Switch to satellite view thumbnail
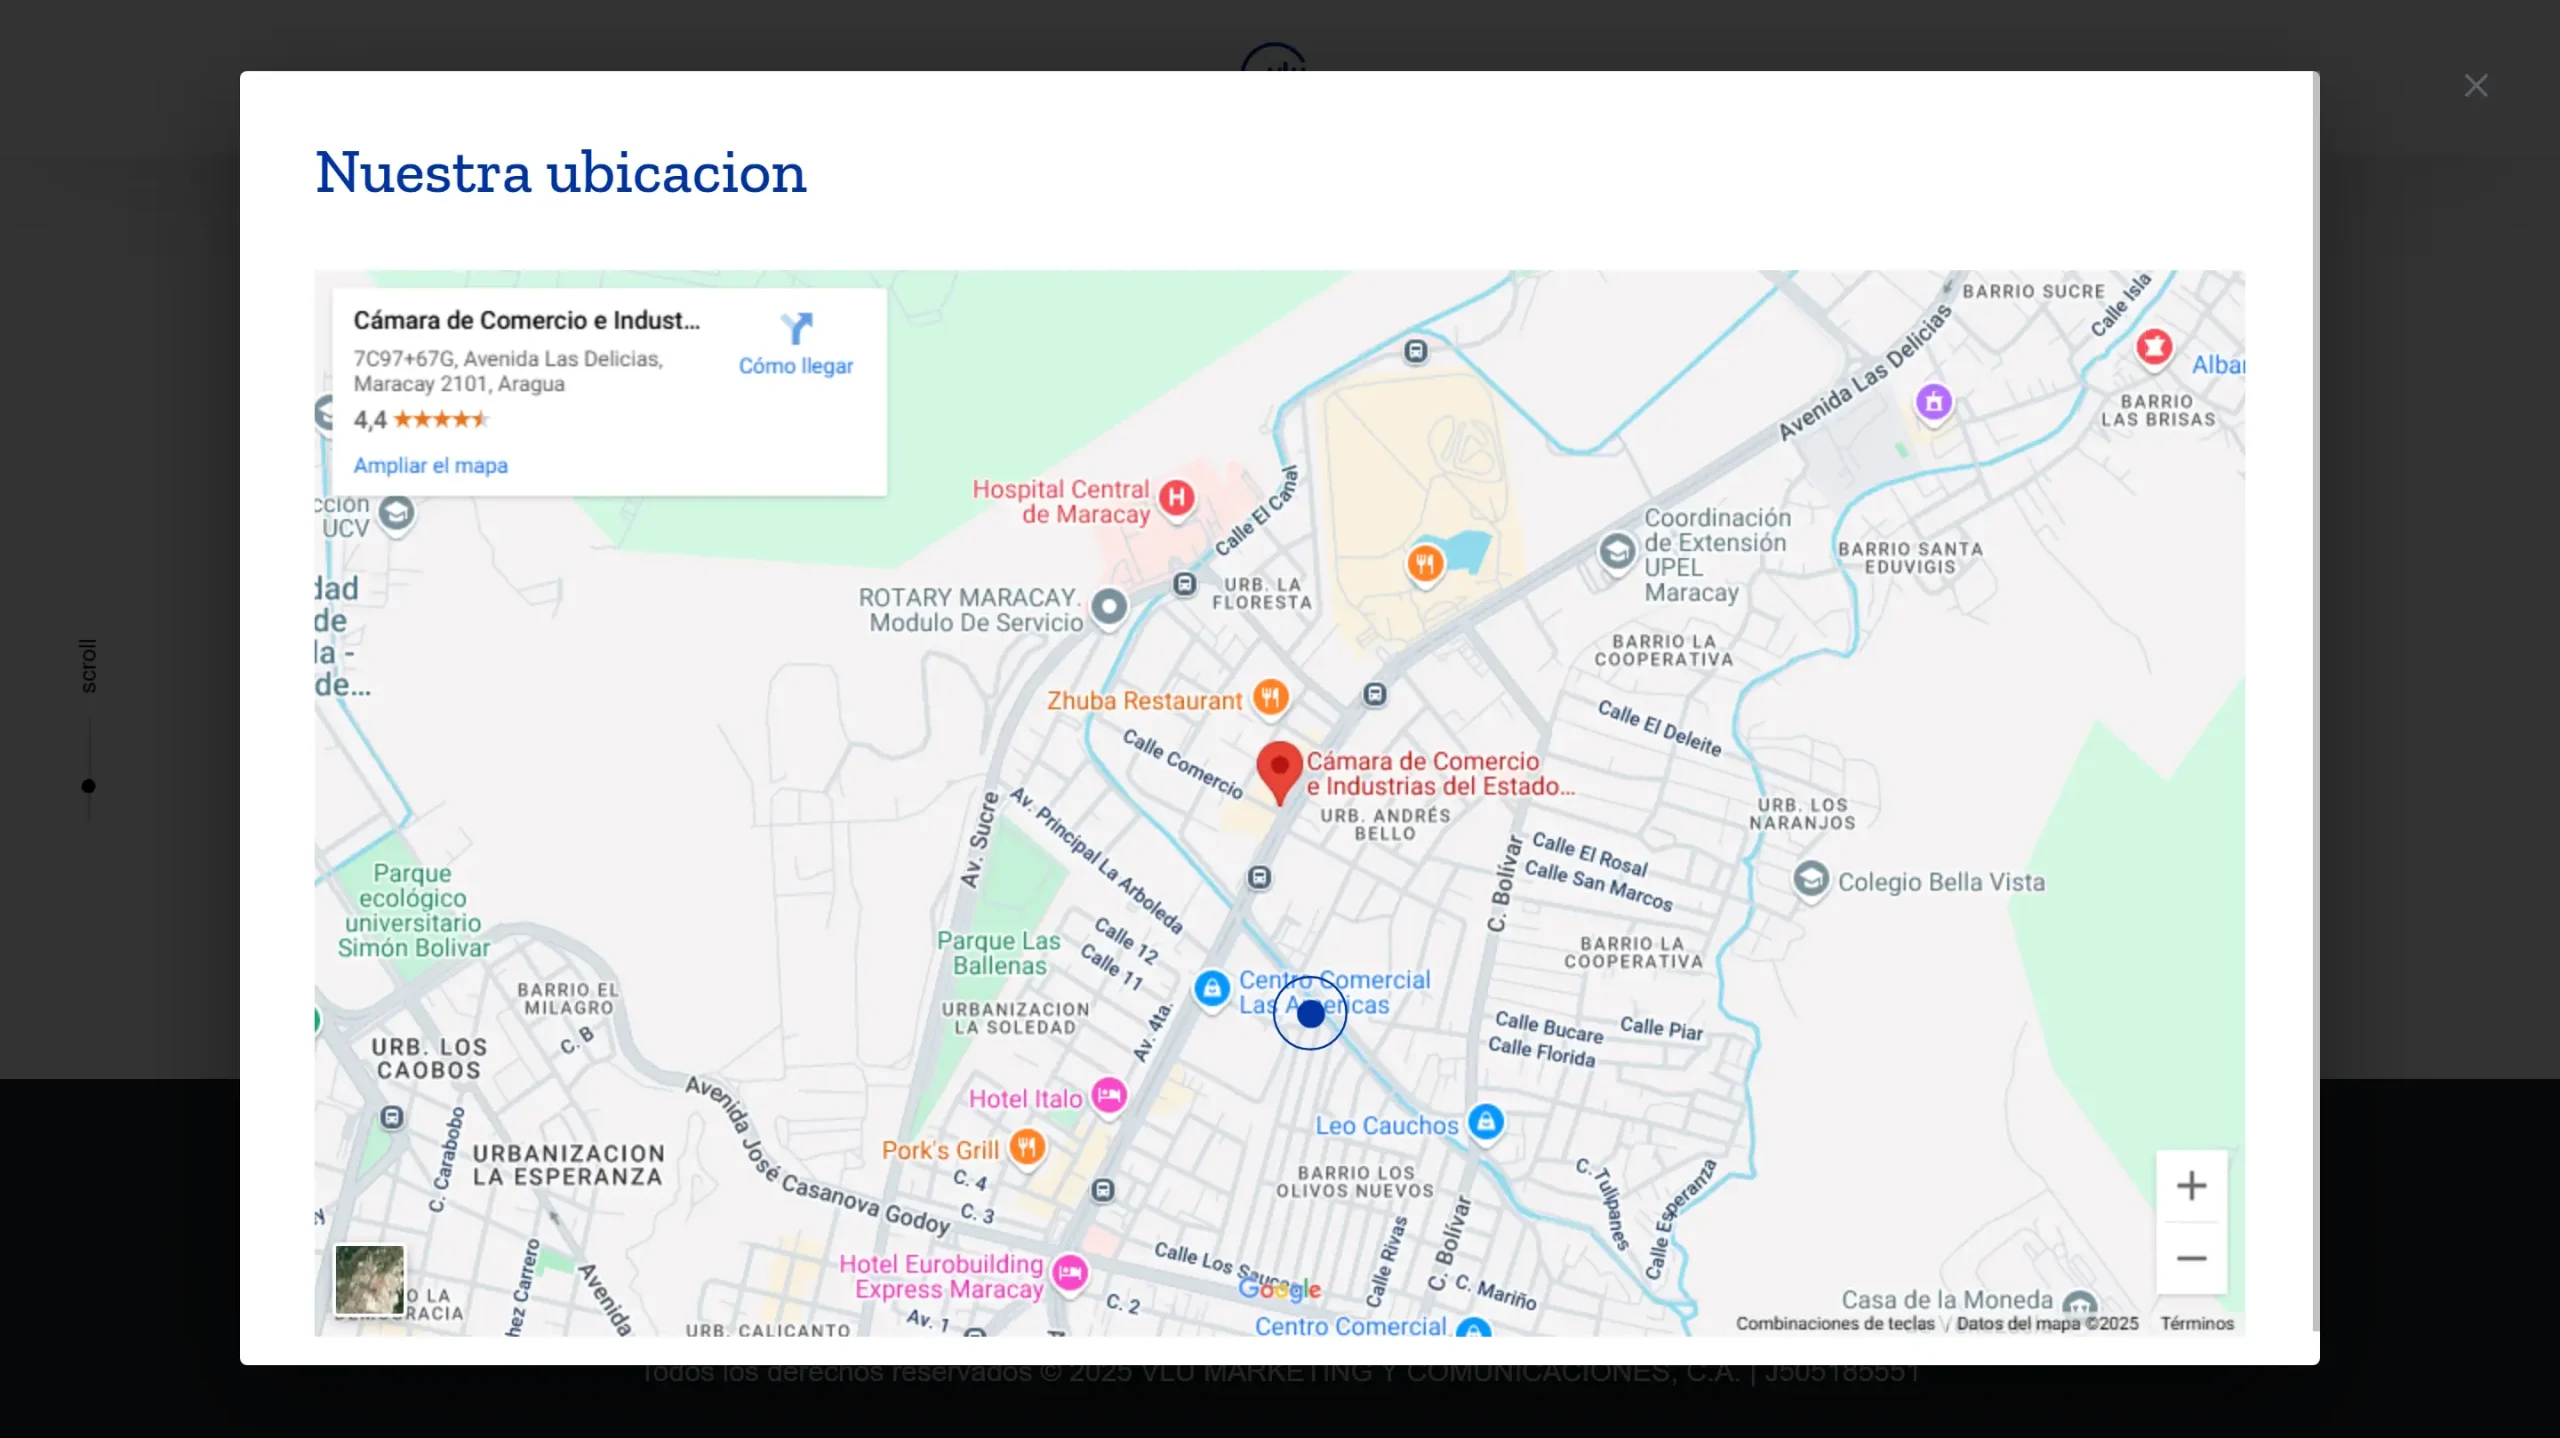Viewport: 2560px width, 1438px height. pyautogui.click(x=369, y=1279)
